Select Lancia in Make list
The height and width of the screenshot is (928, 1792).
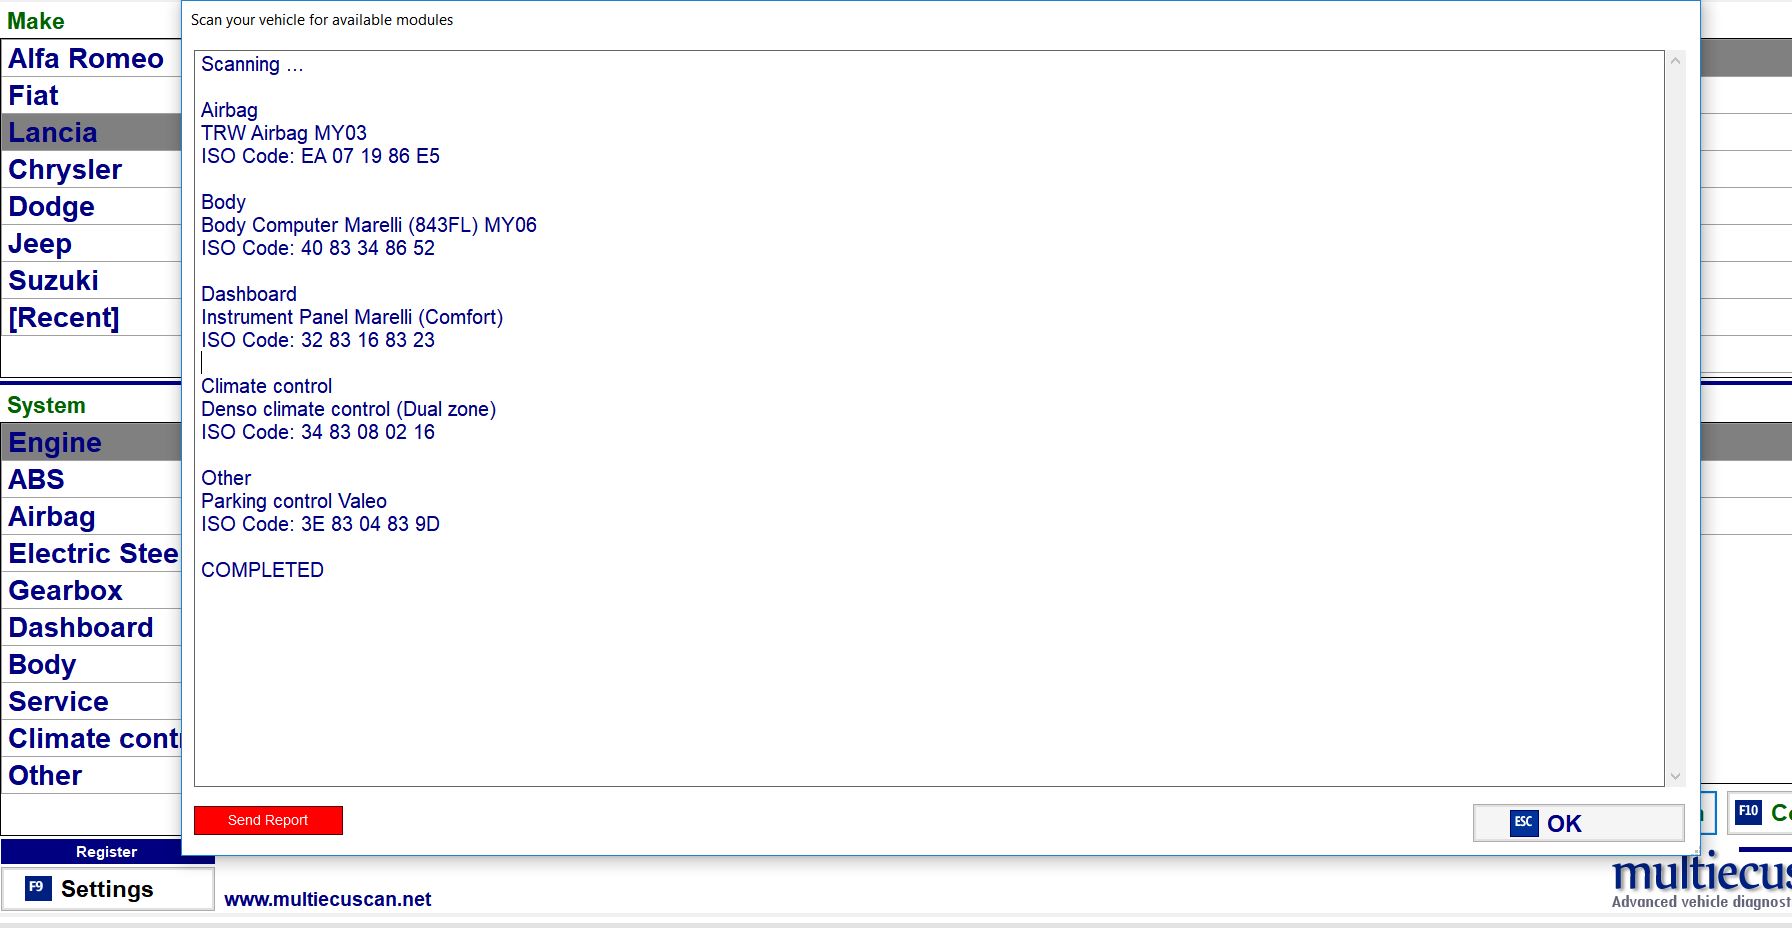(x=91, y=133)
